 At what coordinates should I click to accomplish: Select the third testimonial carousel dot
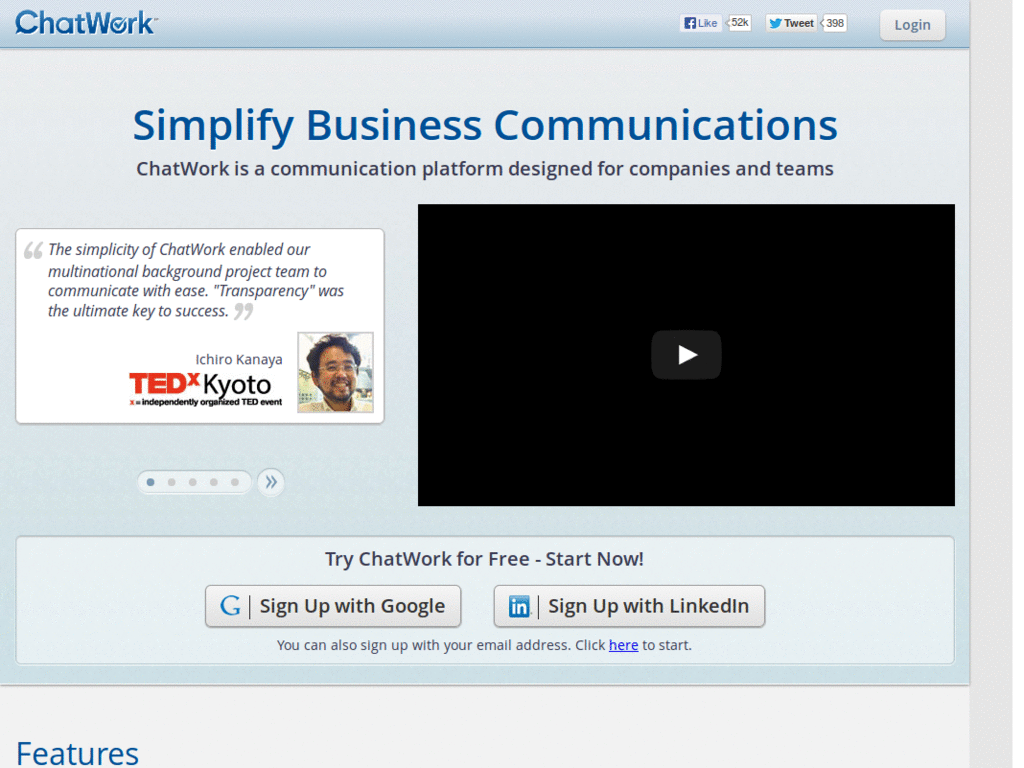193,482
